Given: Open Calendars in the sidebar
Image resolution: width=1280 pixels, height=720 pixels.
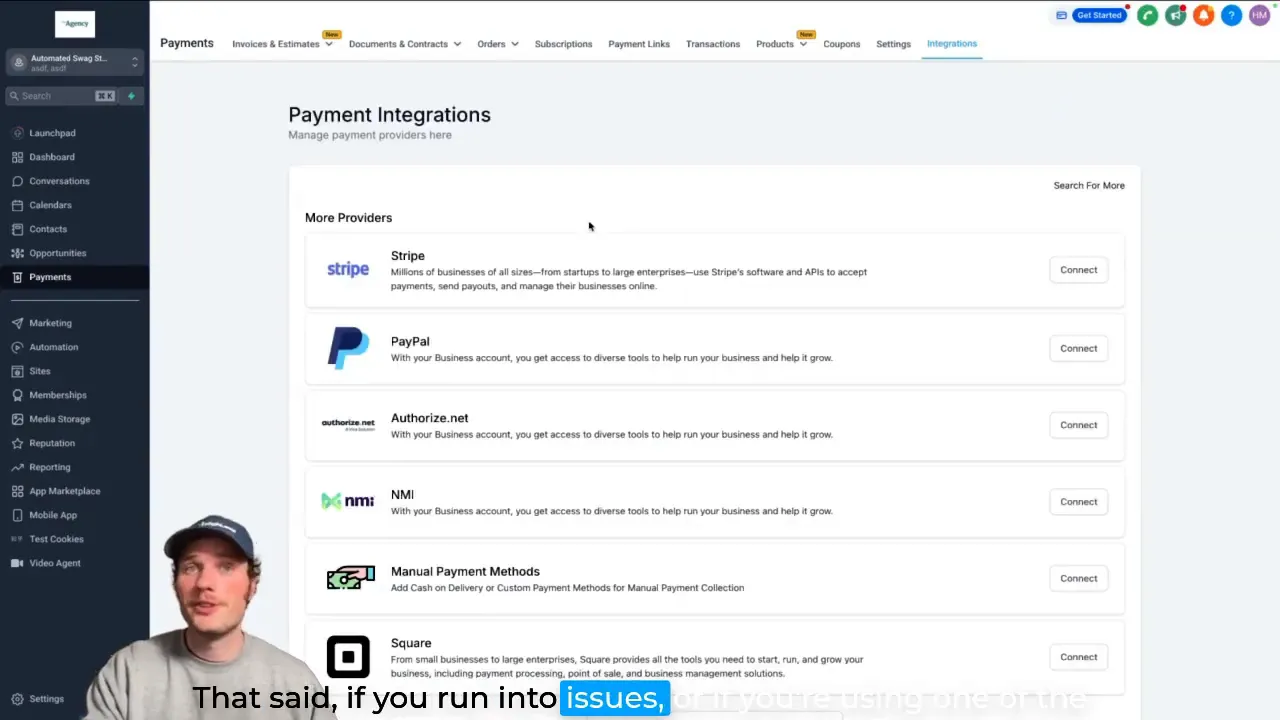Looking at the screenshot, I should click(50, 205).
